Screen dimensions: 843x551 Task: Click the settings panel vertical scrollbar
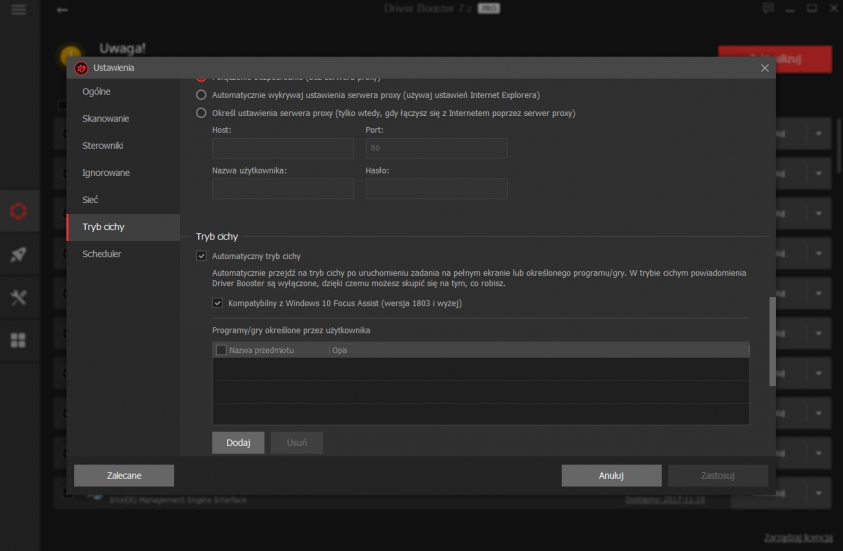(771, 341)
